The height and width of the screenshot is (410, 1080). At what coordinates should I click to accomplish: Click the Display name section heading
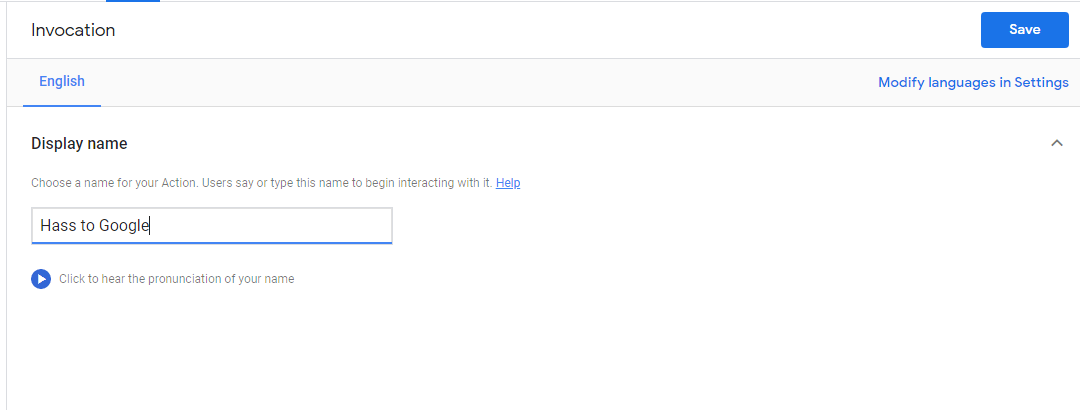(79, 144)
